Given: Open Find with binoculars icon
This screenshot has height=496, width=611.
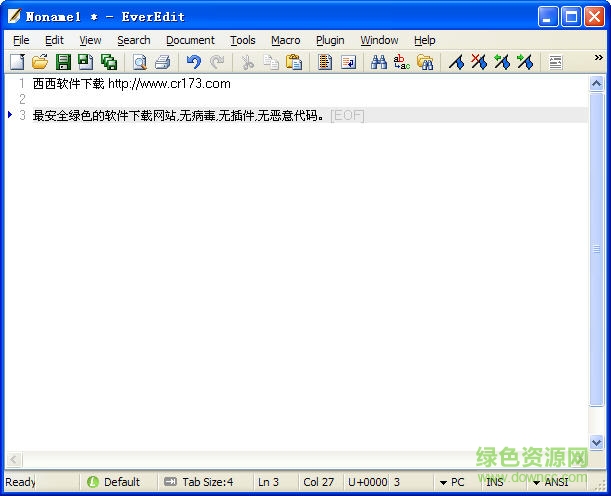Looking at the screenshot, I should tap(379, 62).
